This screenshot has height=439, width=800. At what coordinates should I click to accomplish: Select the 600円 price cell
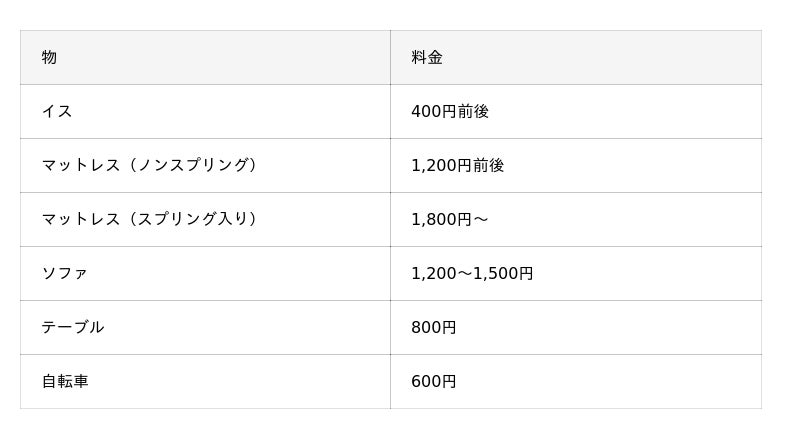[433, 382]
